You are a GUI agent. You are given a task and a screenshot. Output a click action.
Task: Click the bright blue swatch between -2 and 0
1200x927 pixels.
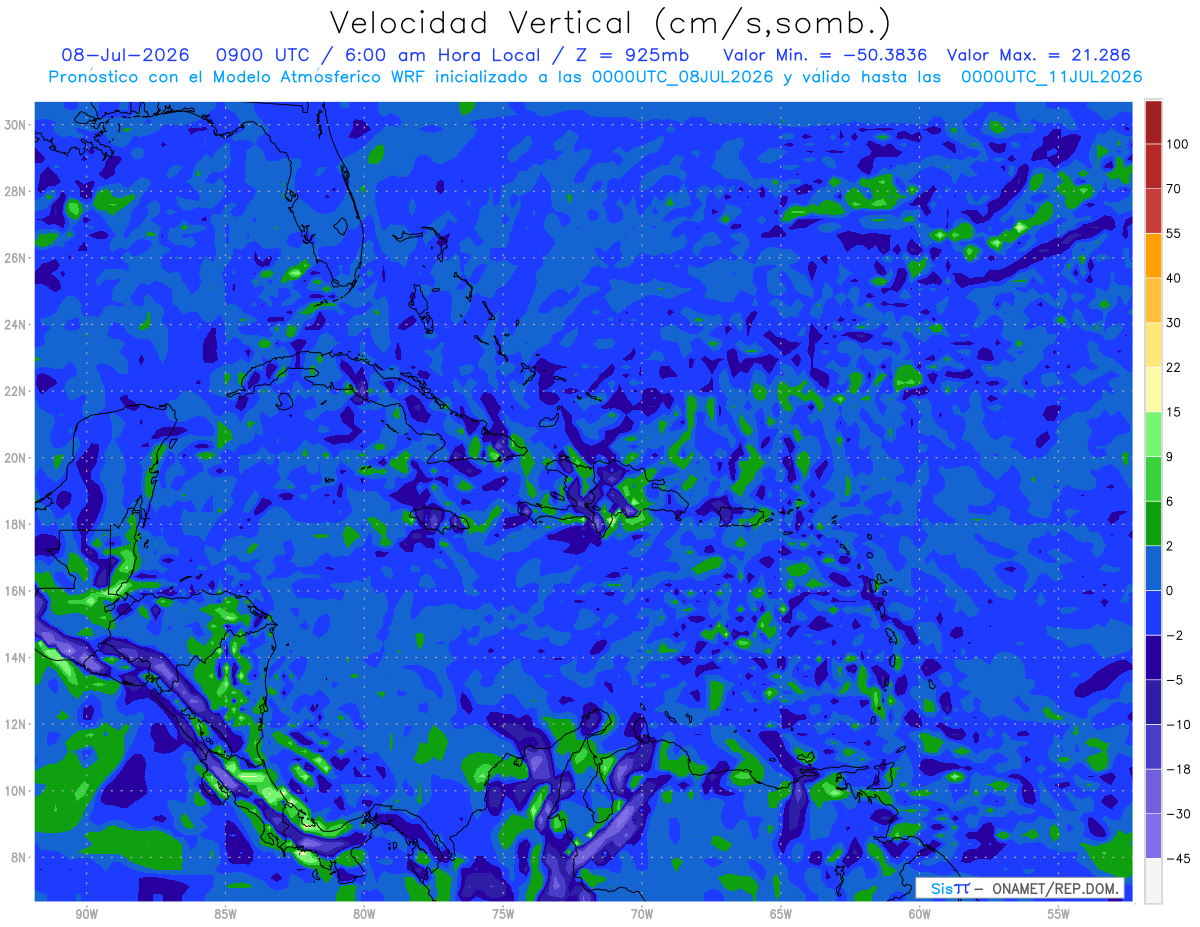pos(1153,612)
